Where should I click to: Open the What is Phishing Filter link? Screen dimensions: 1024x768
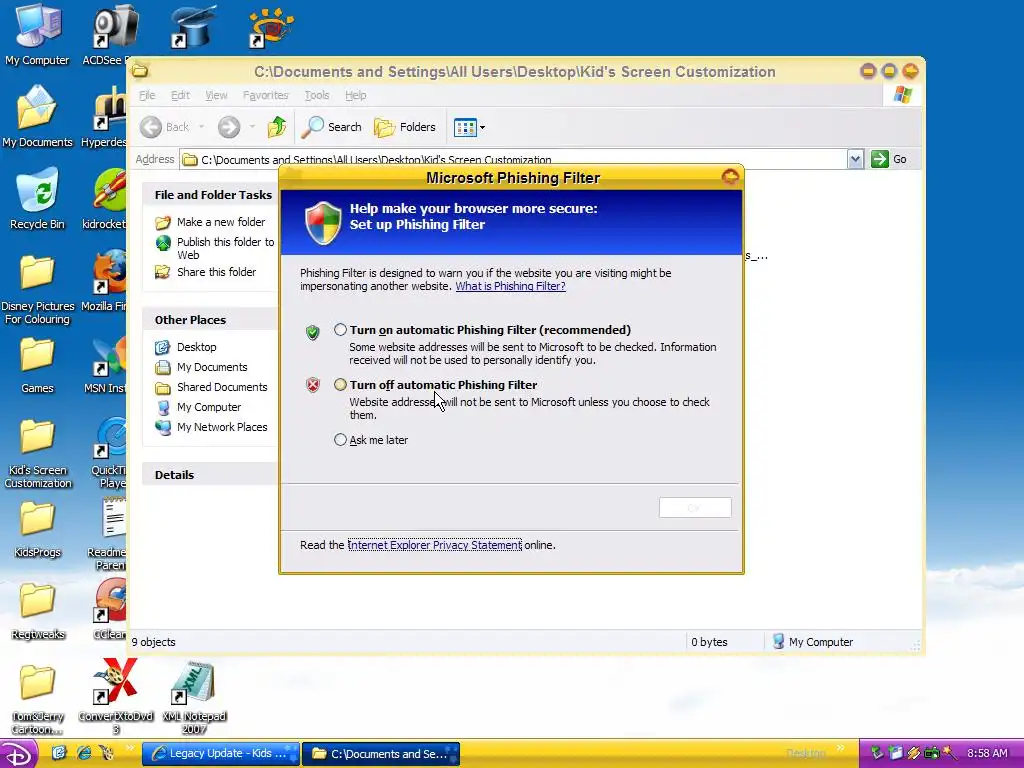[x=510, y=286]
